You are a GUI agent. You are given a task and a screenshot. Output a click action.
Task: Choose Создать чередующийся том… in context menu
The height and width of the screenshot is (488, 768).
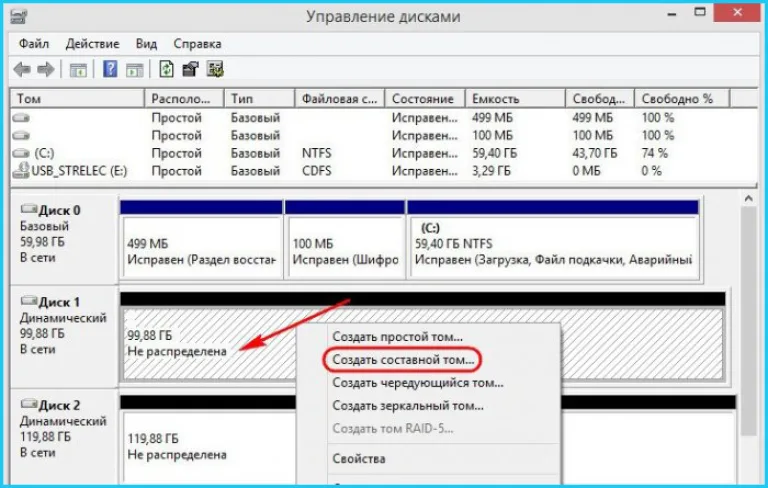[418, 383]
